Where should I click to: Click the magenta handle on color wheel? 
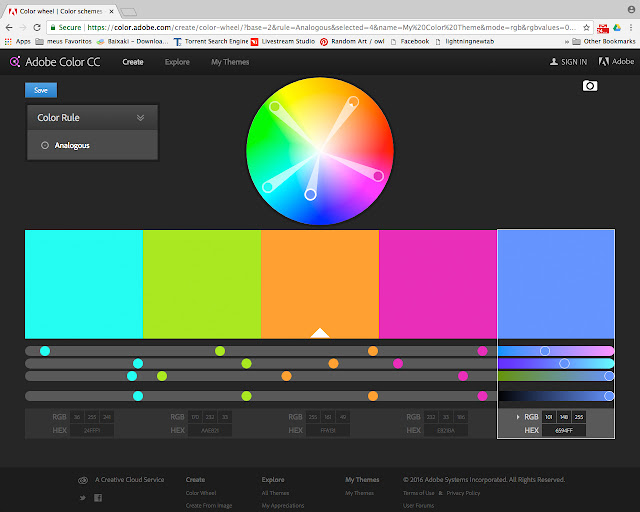378,176
